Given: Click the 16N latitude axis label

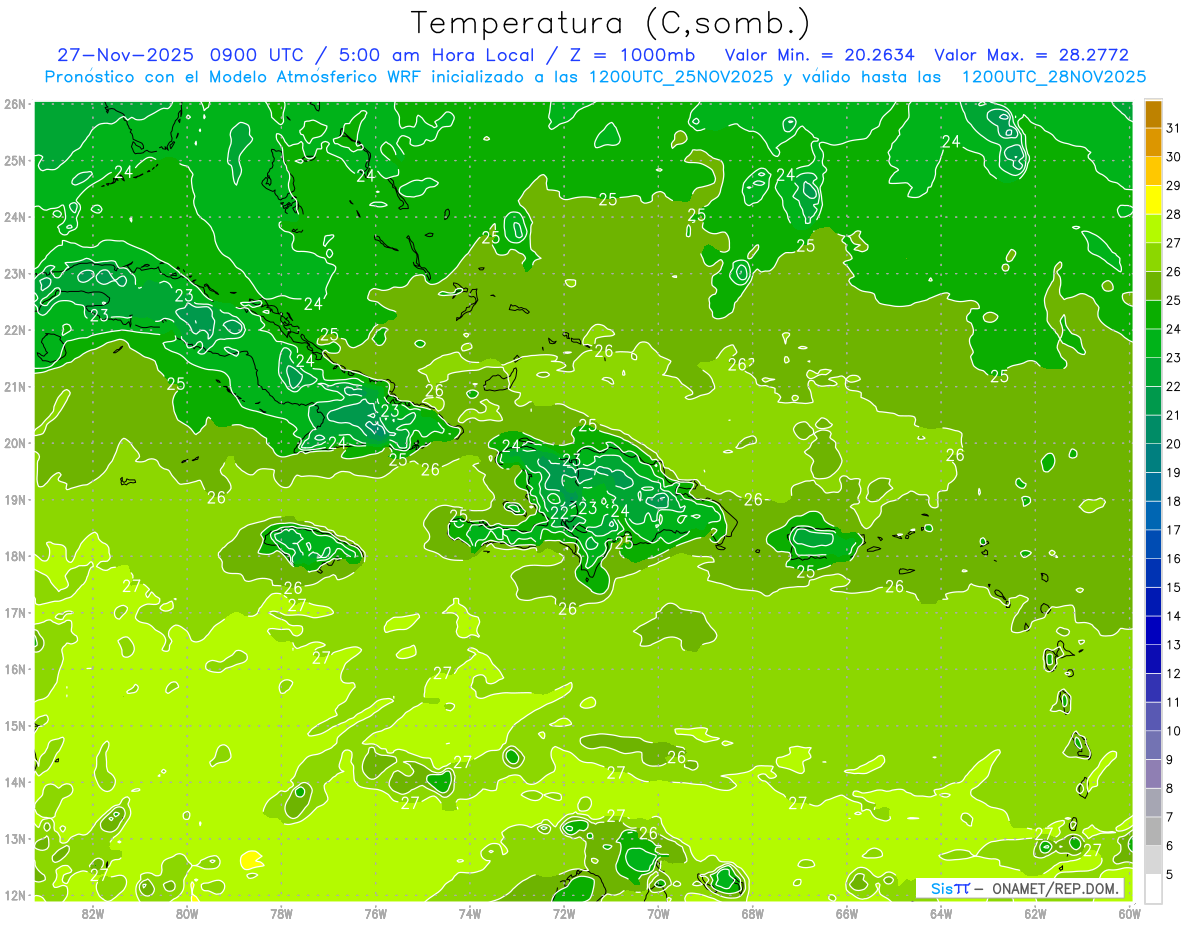Looking at the screenshot, I should tap(15, 669).
